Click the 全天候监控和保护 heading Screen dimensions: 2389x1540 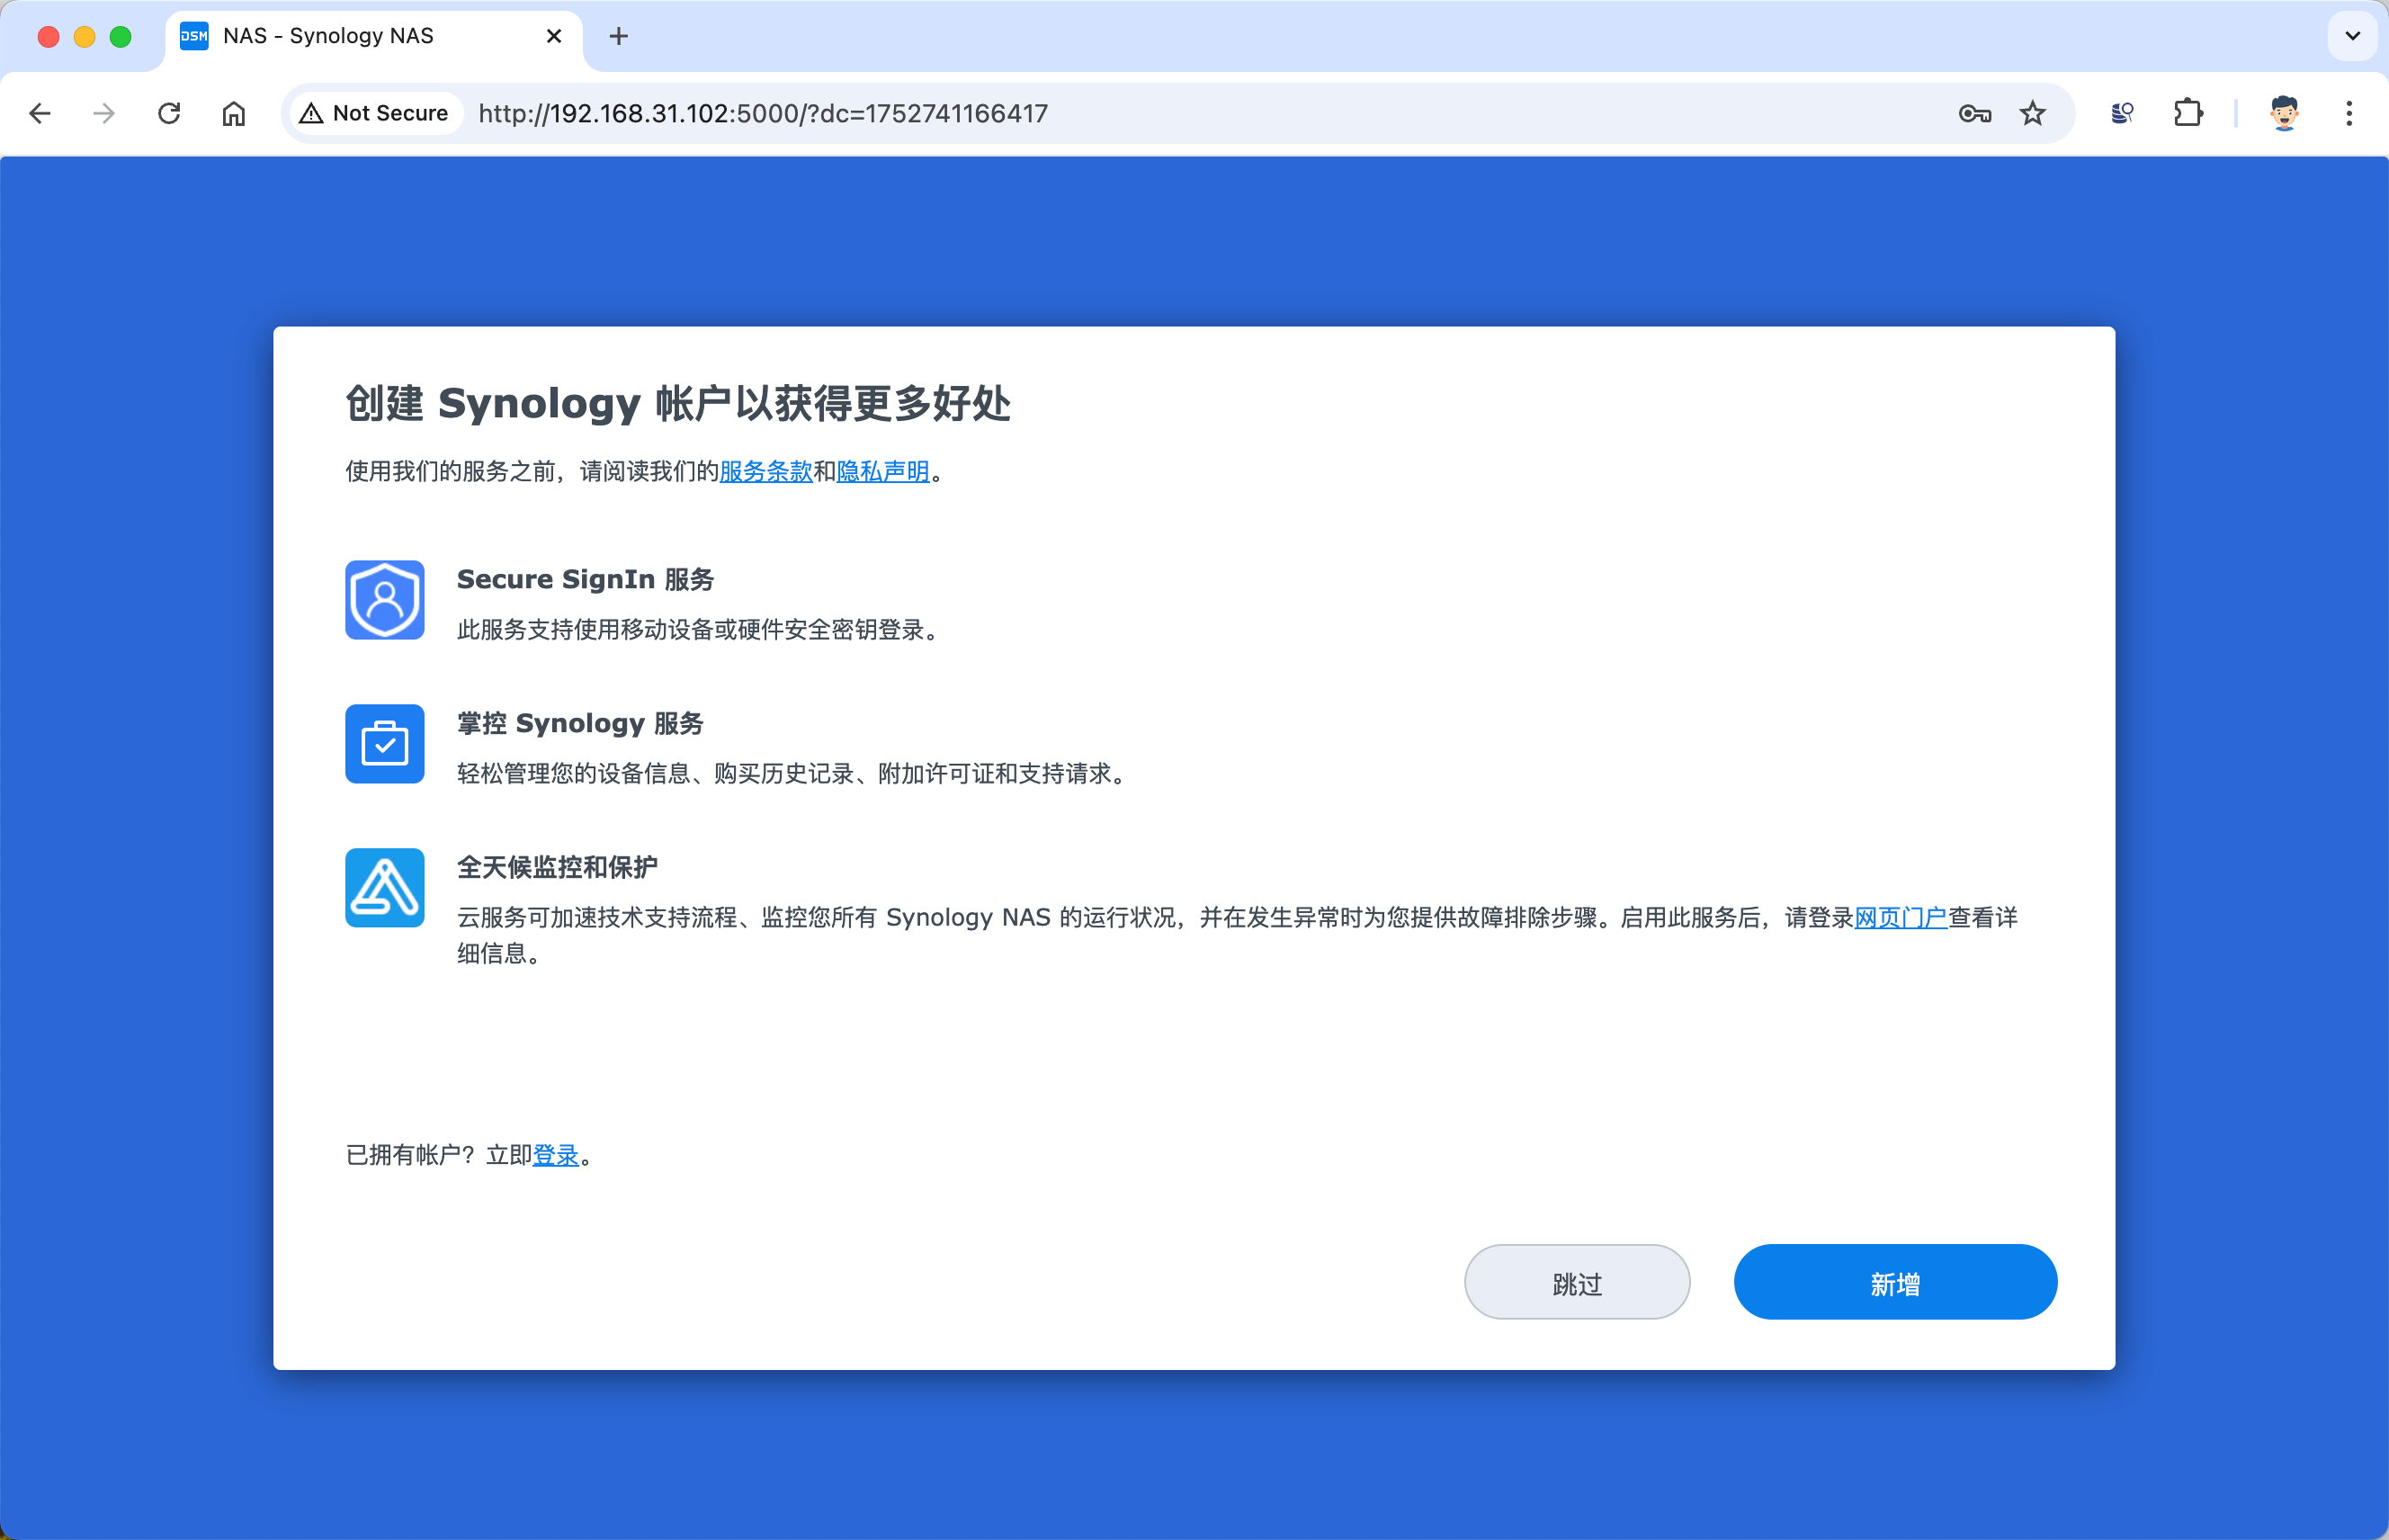click(557, 867)
